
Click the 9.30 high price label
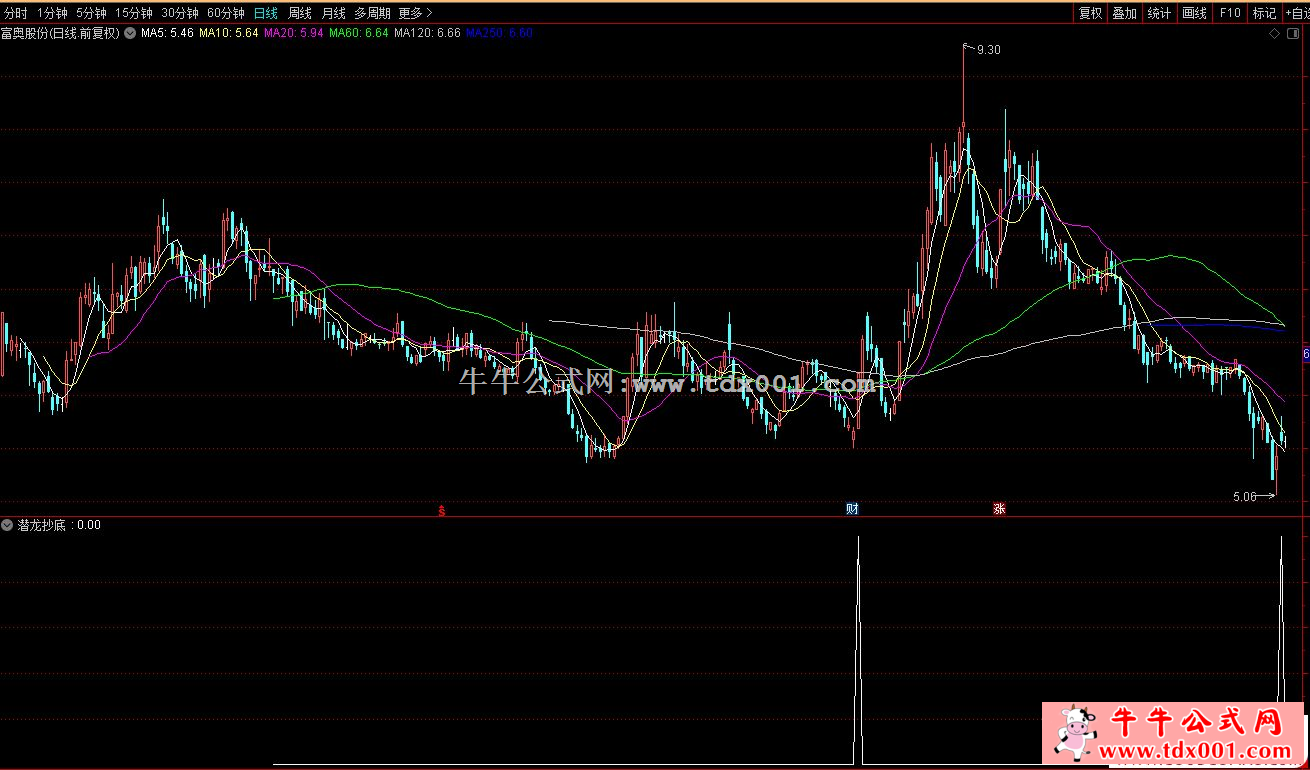coord(988,50)
